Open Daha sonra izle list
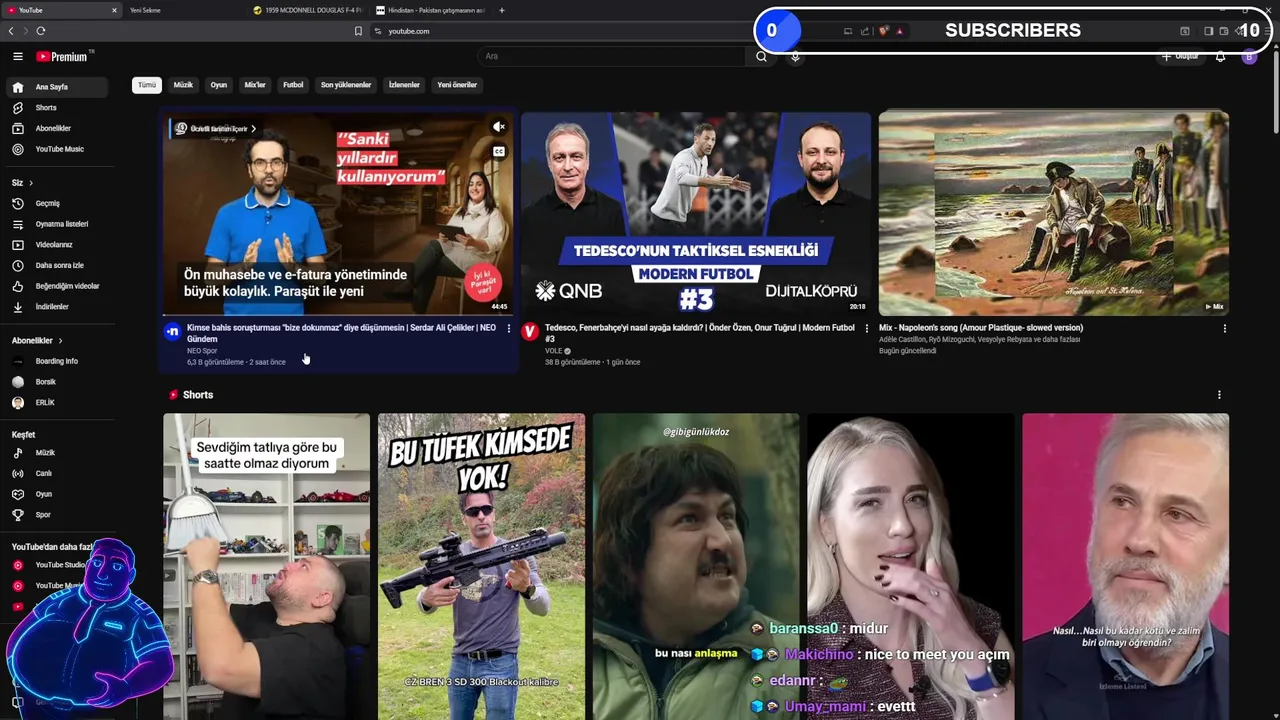 pos(58,265)
